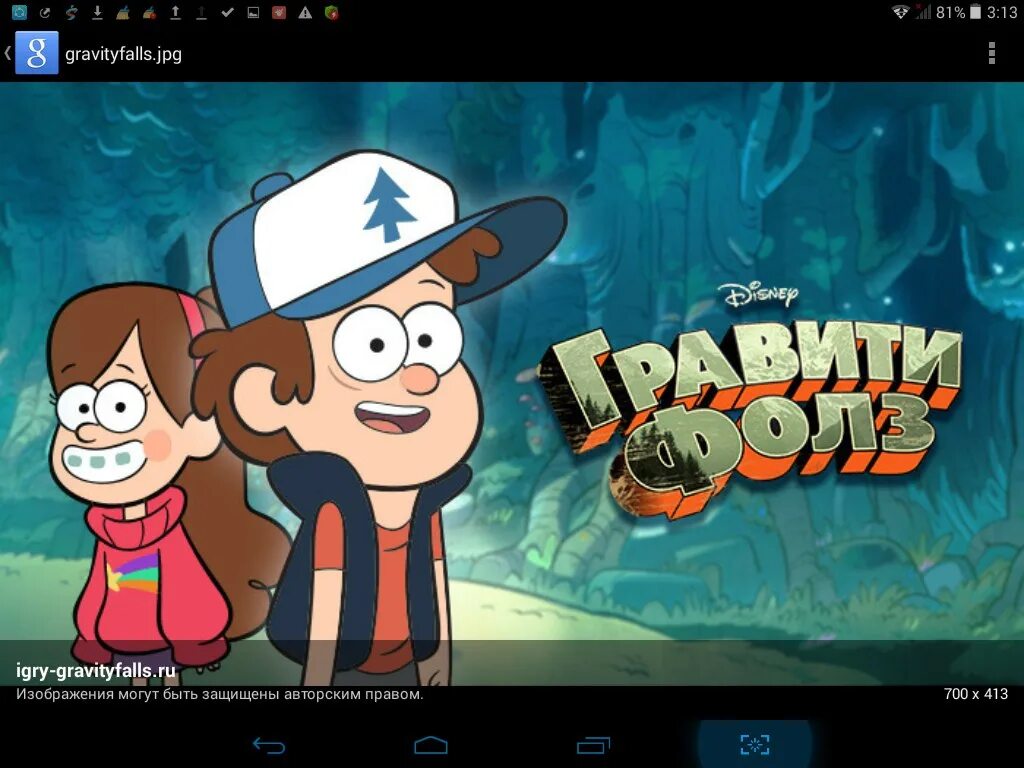
Task: Tap the checkmark notification icon
Action: pos(227,12)
